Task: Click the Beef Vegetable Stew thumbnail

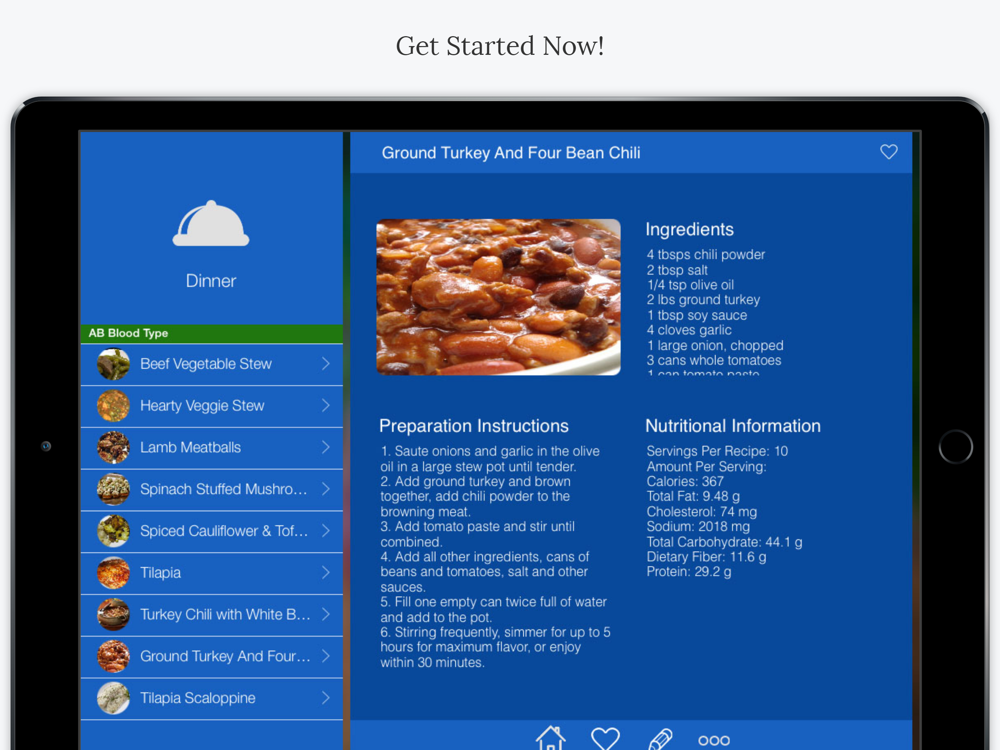Action: 113,364
